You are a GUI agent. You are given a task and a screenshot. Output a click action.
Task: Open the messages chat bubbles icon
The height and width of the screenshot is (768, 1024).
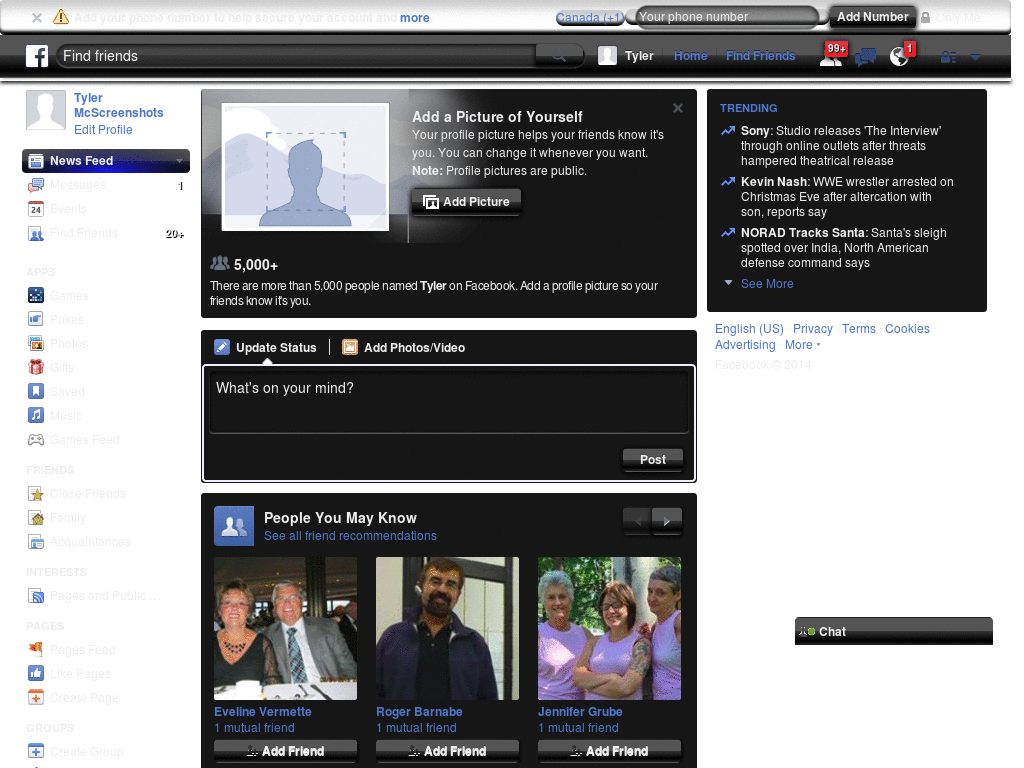(x=865, y=57)
